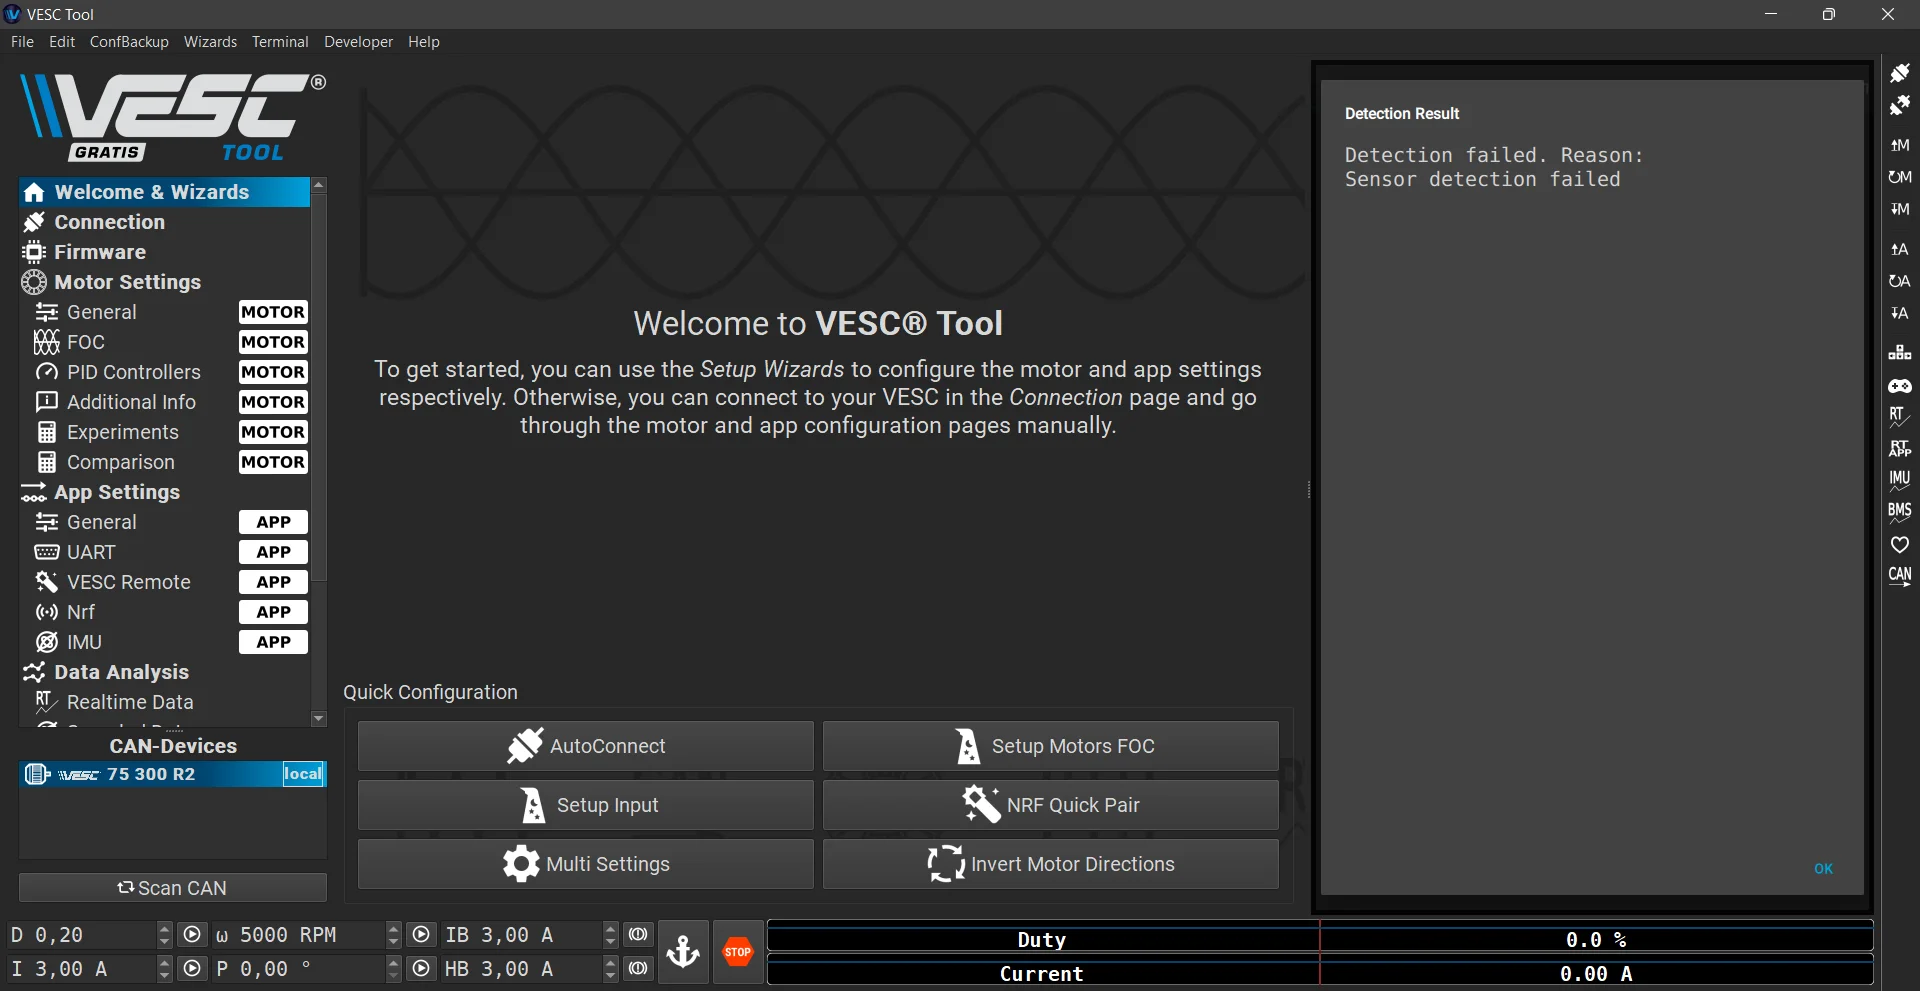Open the Realtime Data page
The height and width of the screenshot is (991, 1920).
(x=164, y=702)
